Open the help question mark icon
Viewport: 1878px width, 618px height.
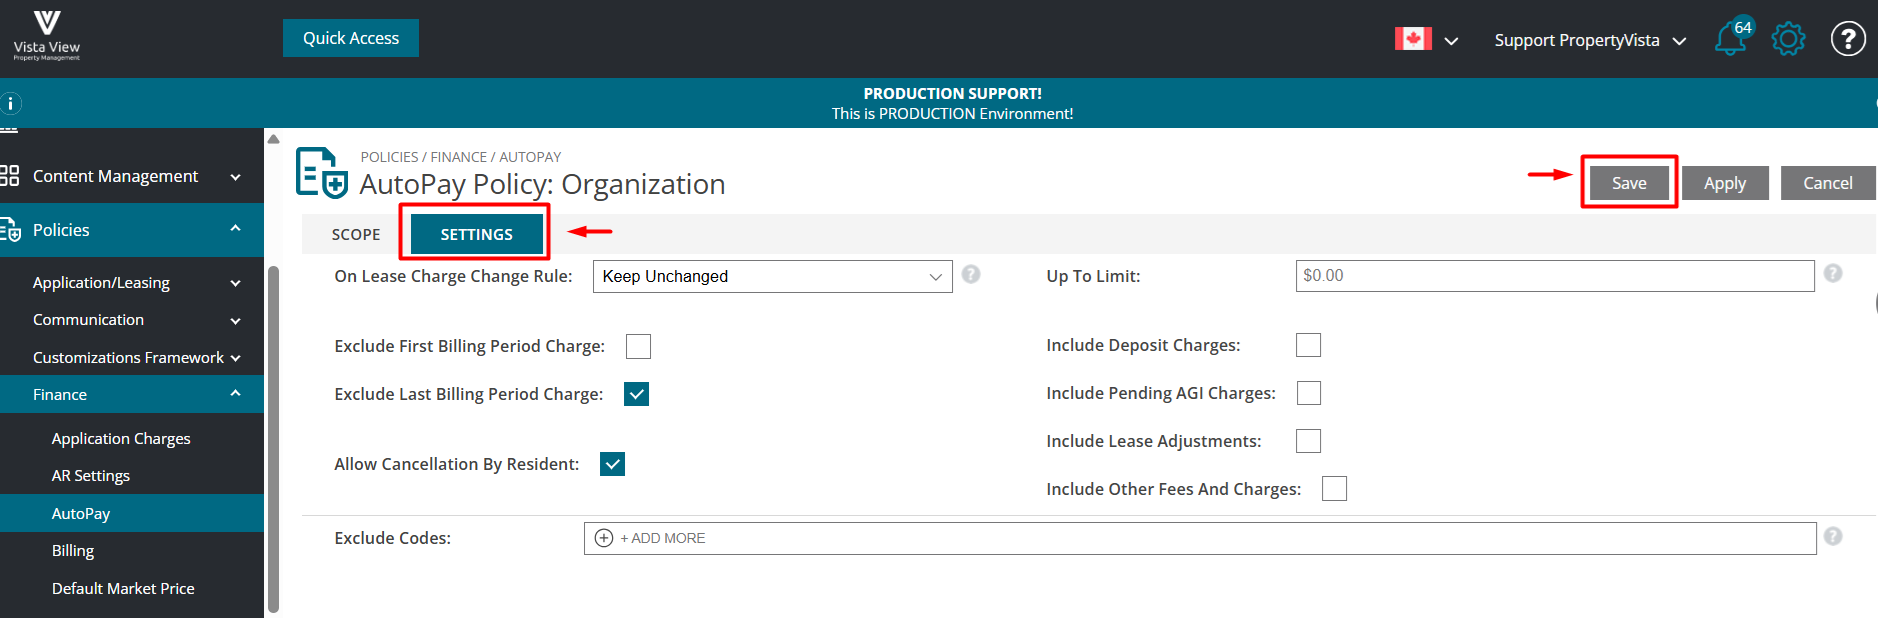tap(1847, 39)
